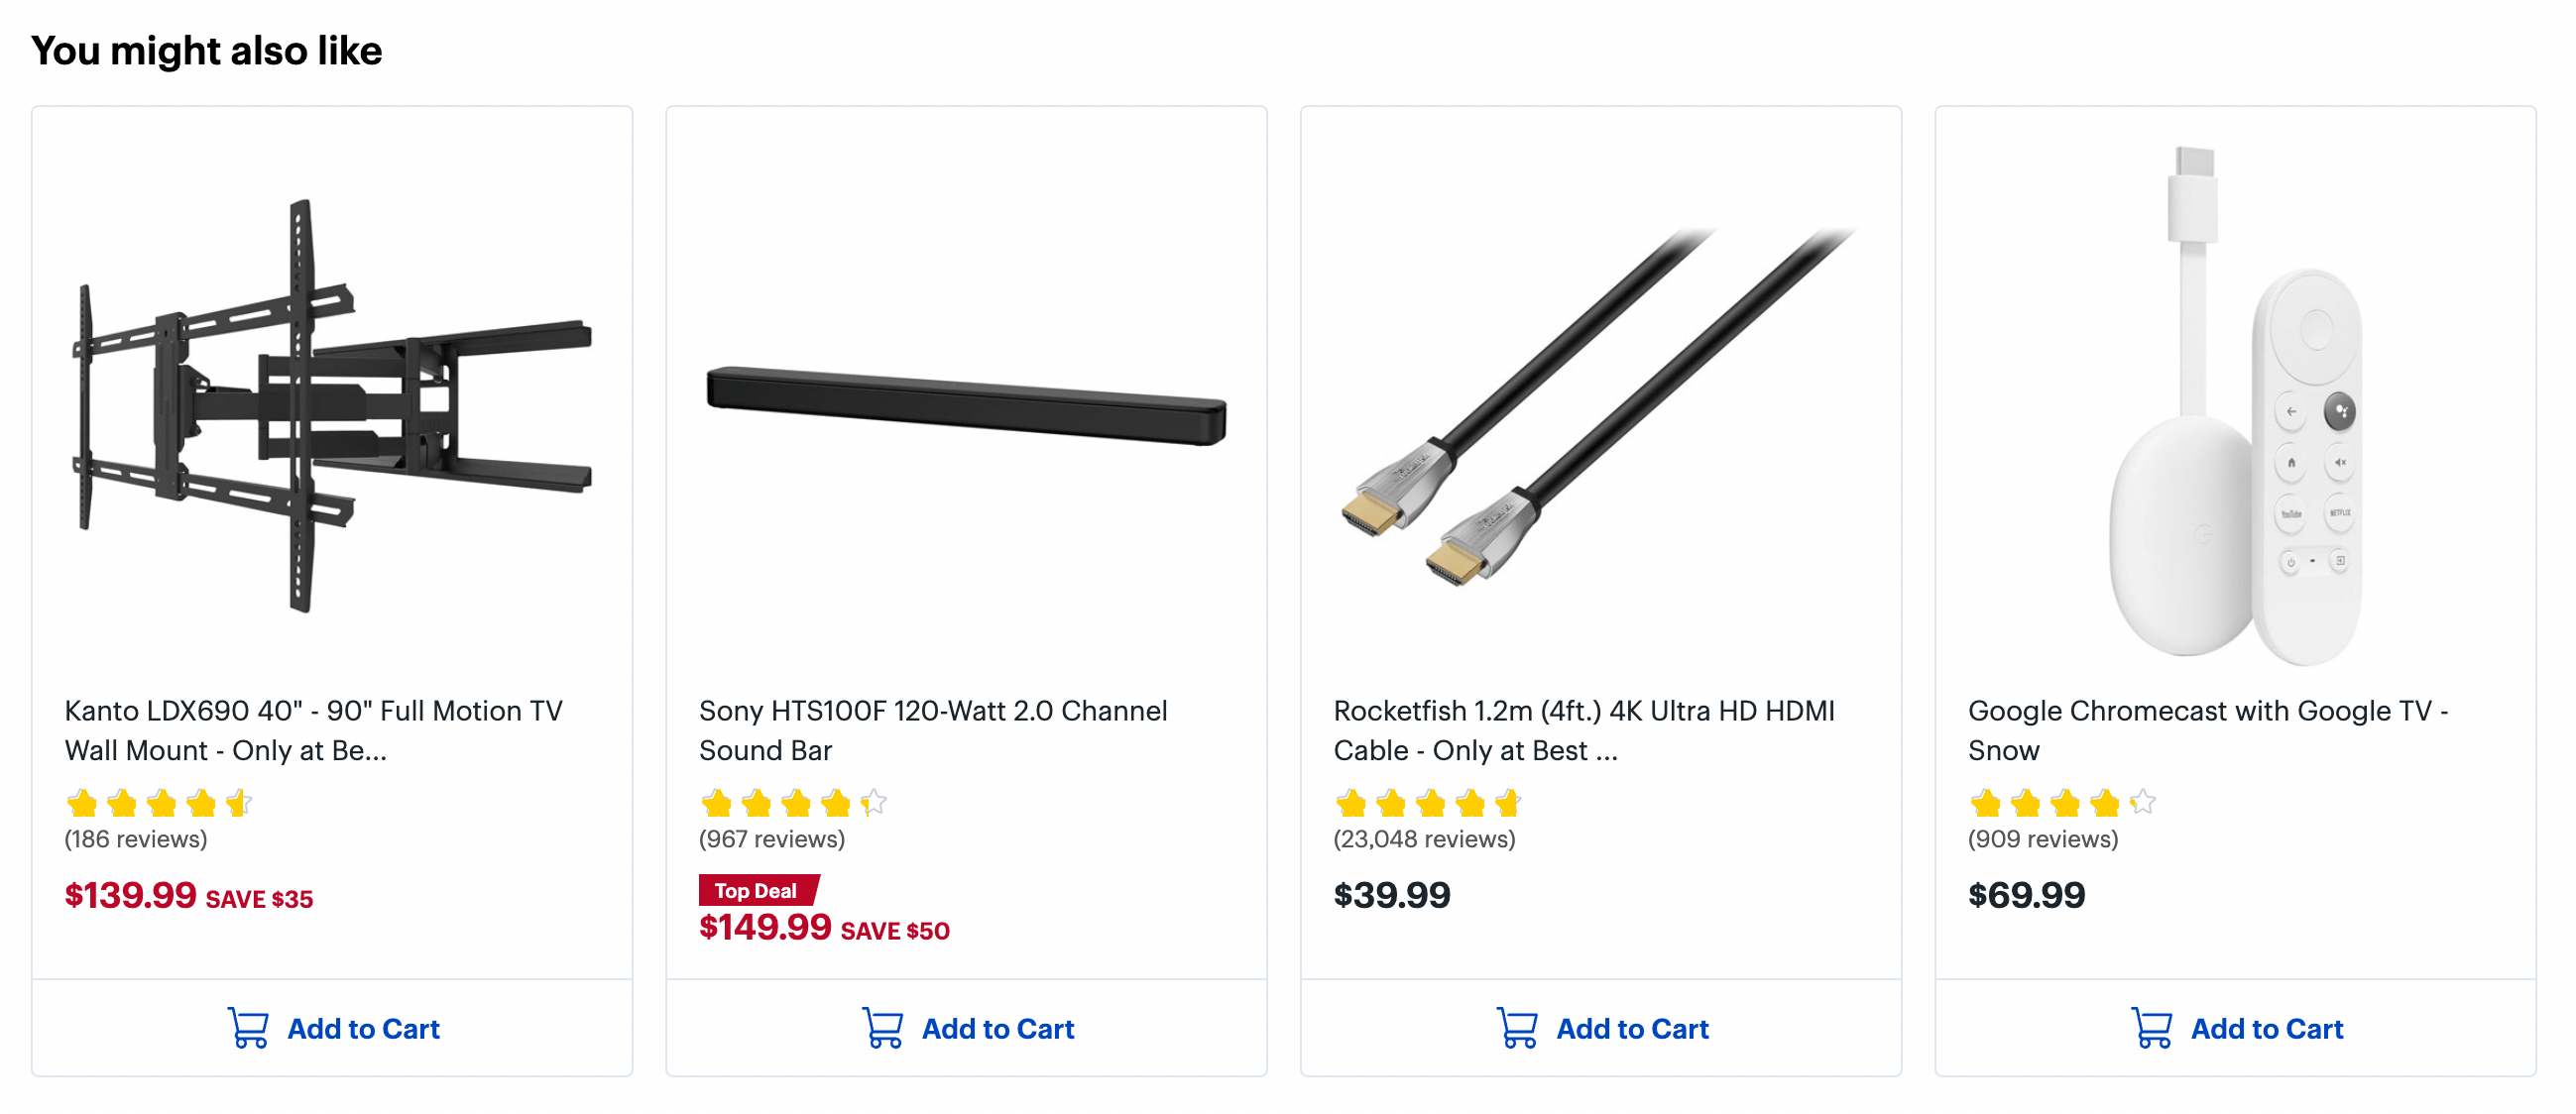Click the You might also like heading
Viewport: 2576px width, 1114px height.
coord(206,48)
